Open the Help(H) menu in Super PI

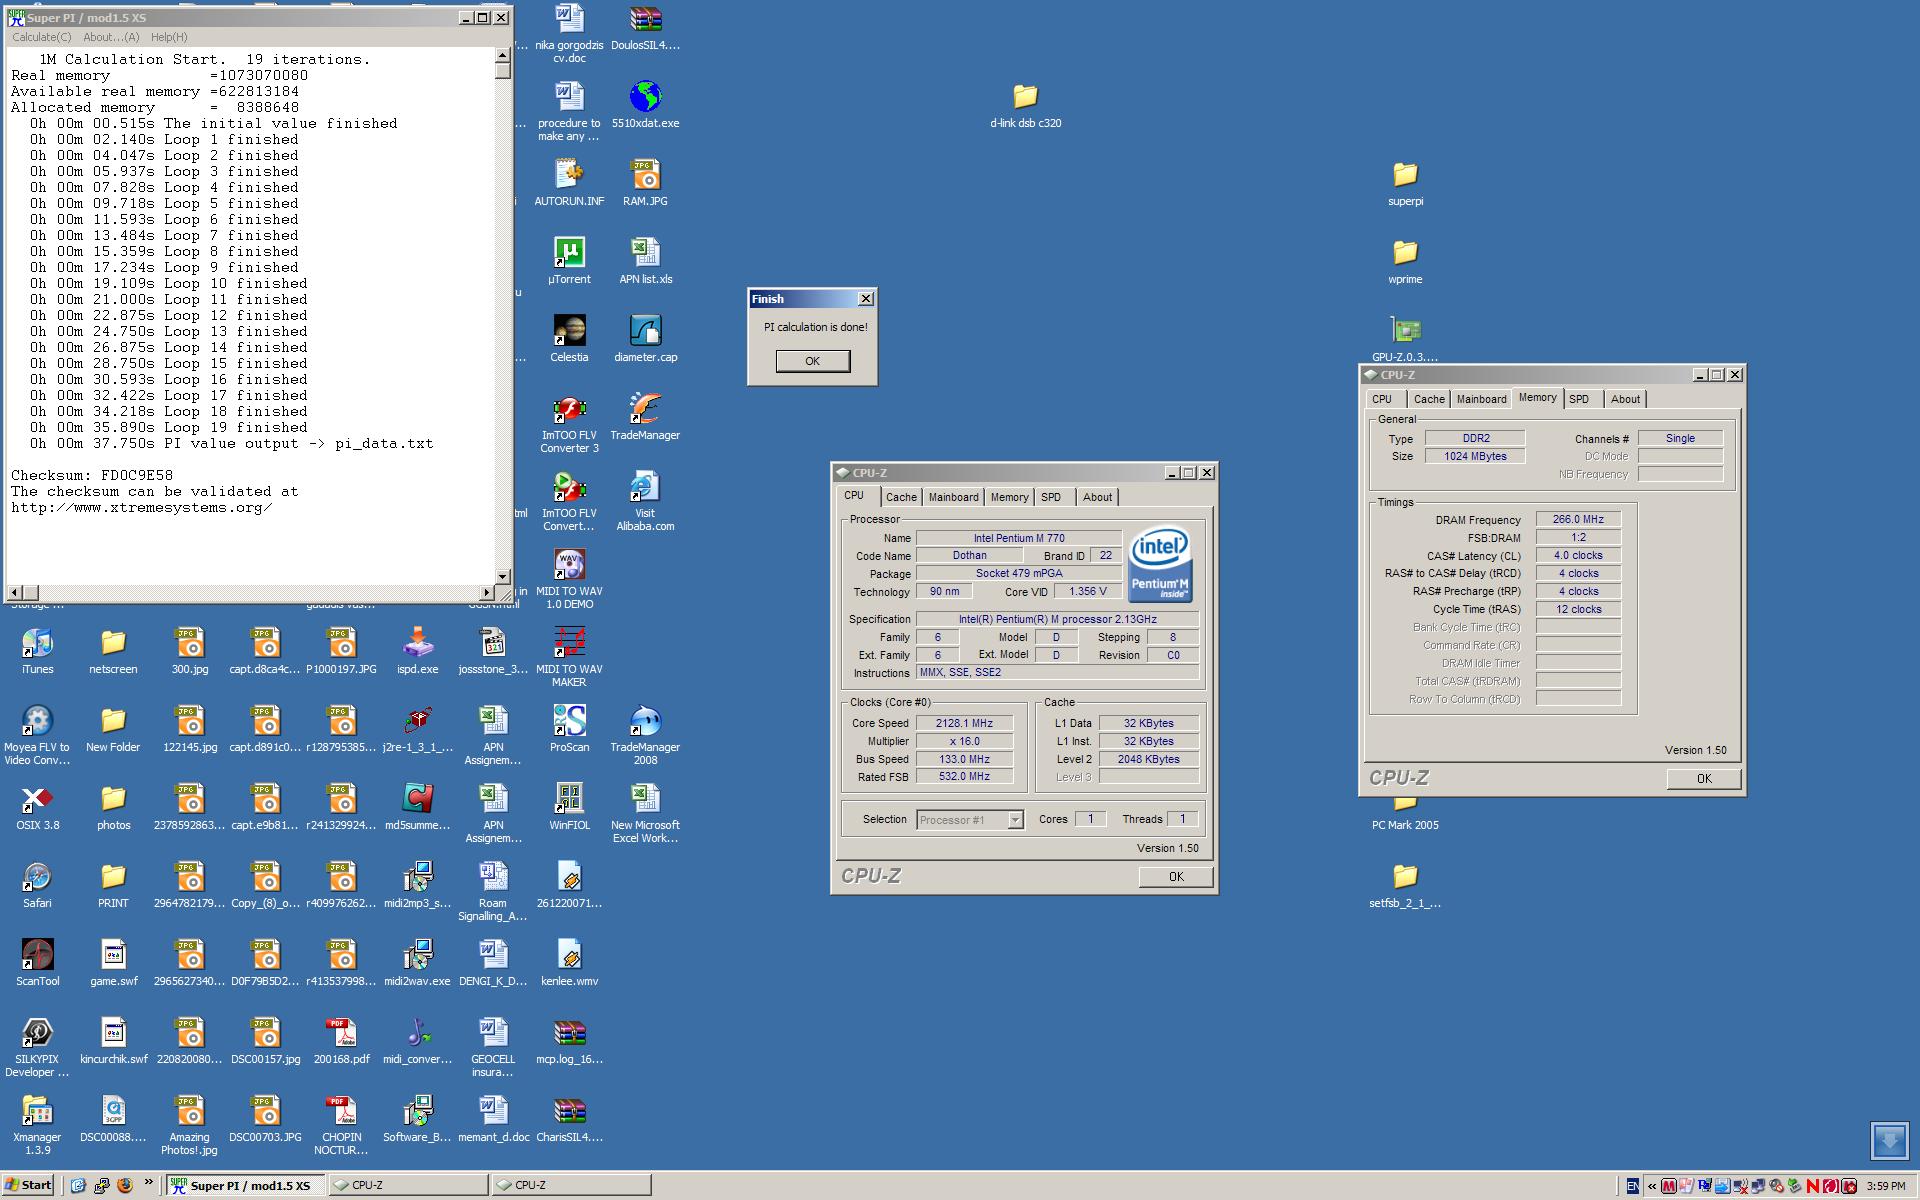169,37
